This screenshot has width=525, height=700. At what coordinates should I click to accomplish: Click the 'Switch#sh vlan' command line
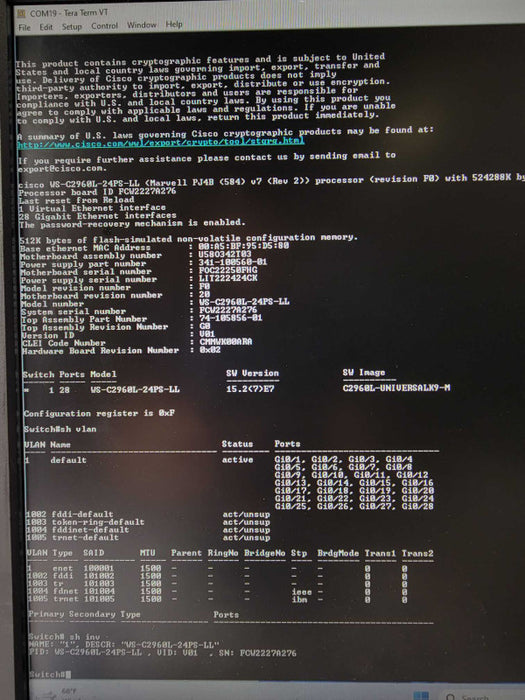[x=60, y=429]
